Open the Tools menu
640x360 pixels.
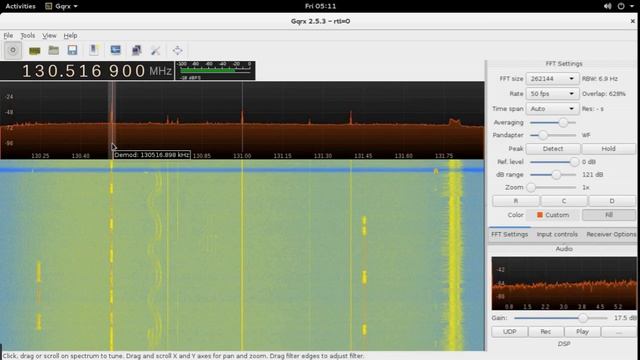tap(28, 36)
